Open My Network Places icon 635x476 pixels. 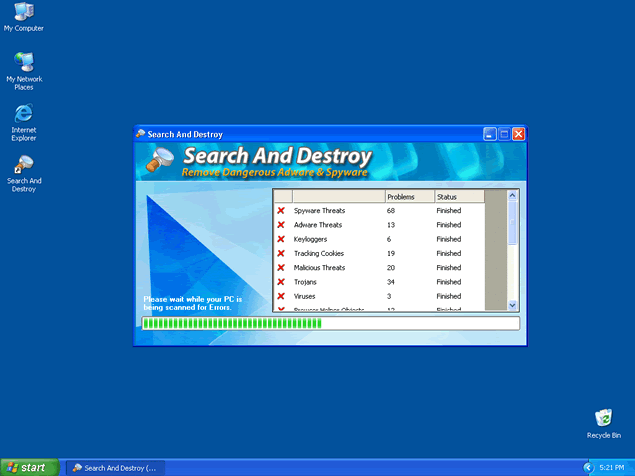coord(23,66)
